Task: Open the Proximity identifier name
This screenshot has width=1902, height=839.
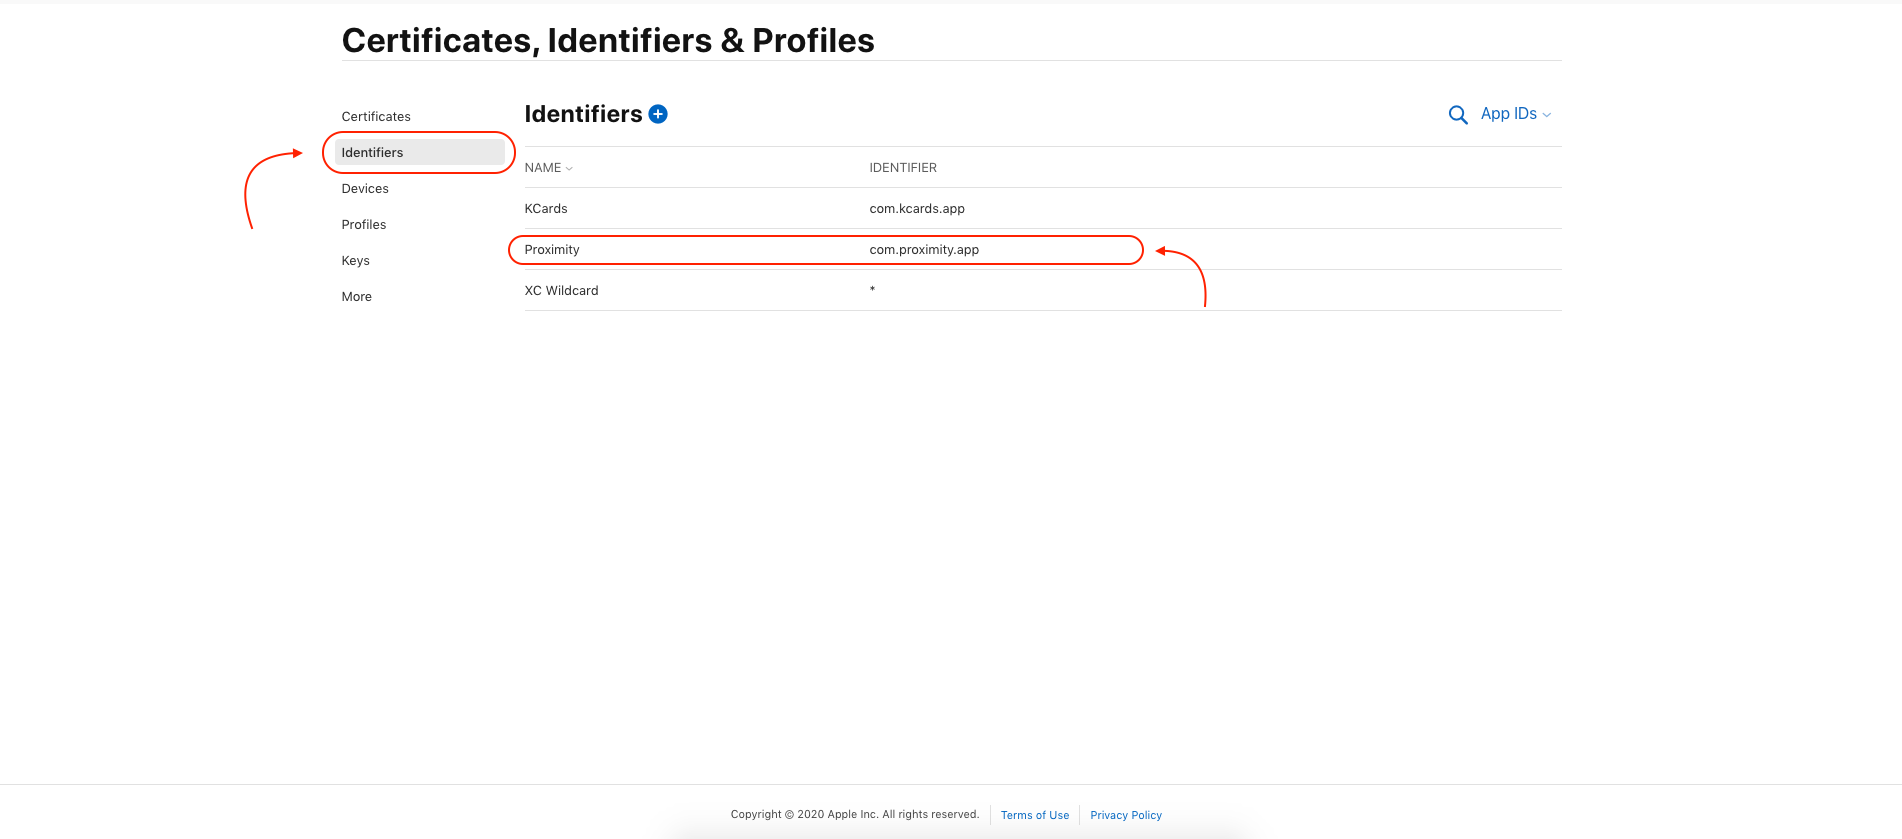Action: [x=552, y=250]
